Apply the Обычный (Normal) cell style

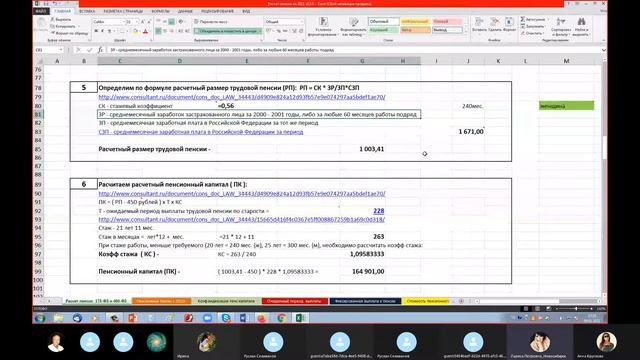click(x=383, y=22)
